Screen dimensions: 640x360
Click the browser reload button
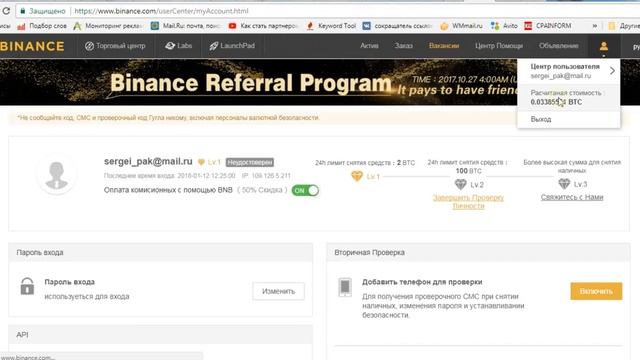point(6,11)
